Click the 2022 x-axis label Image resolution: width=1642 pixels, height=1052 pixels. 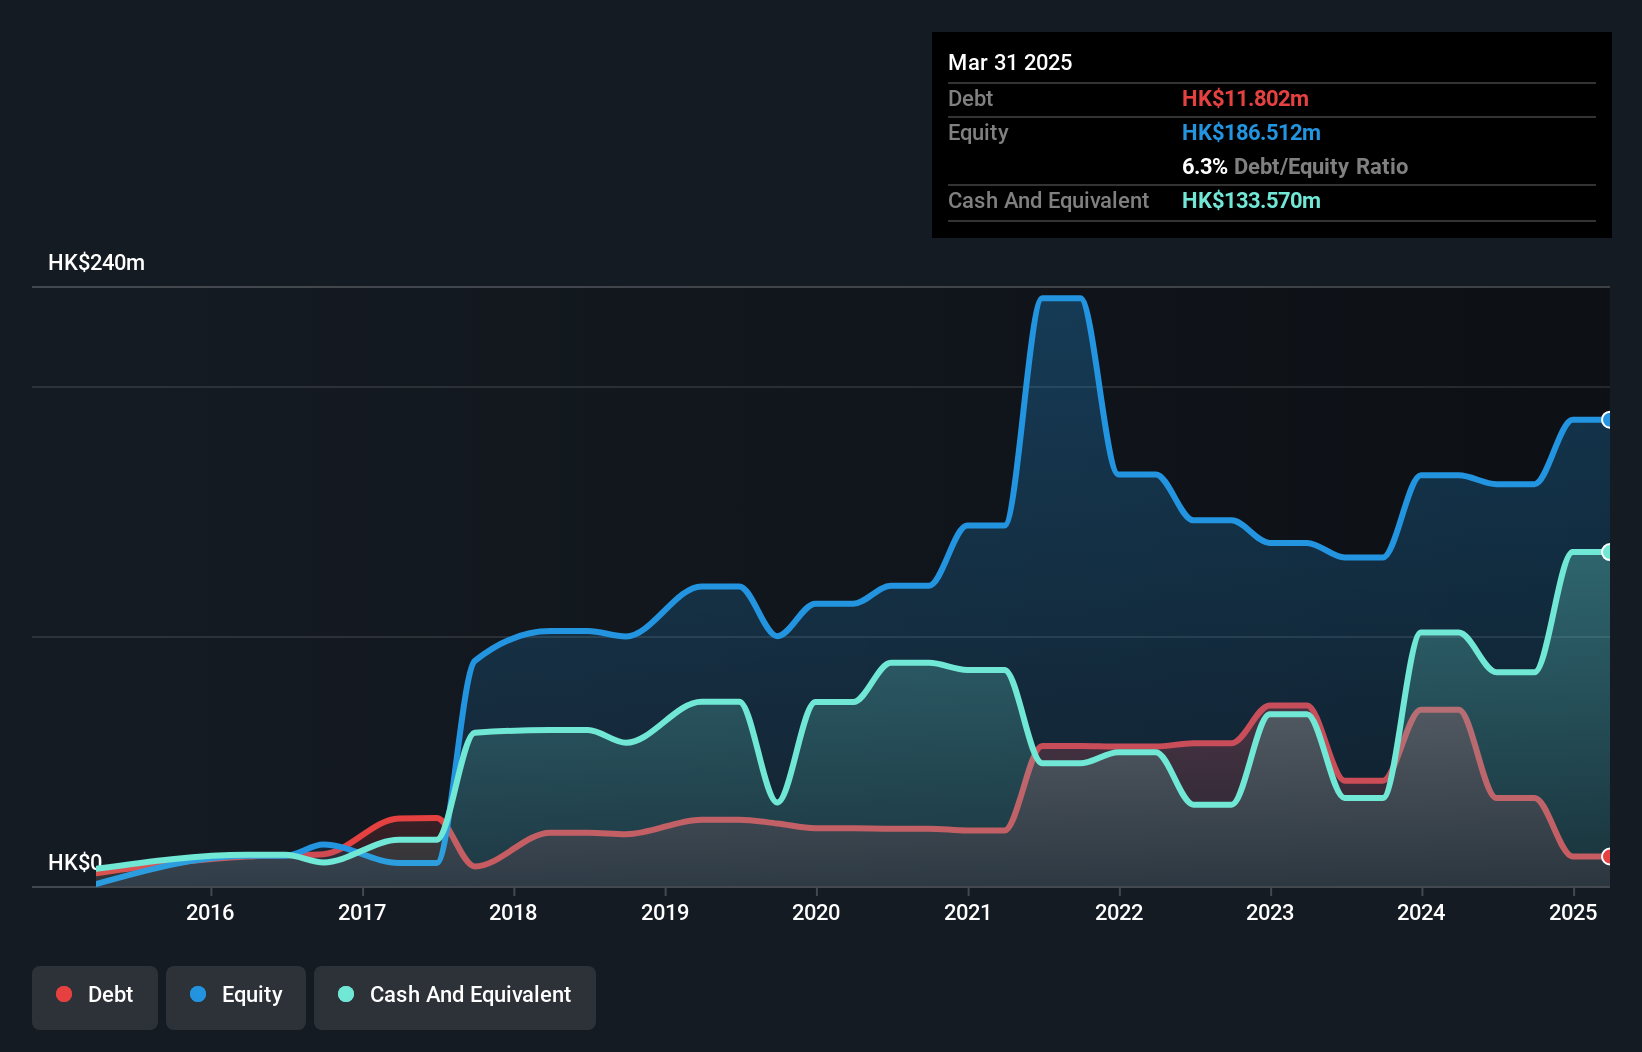1119,912
